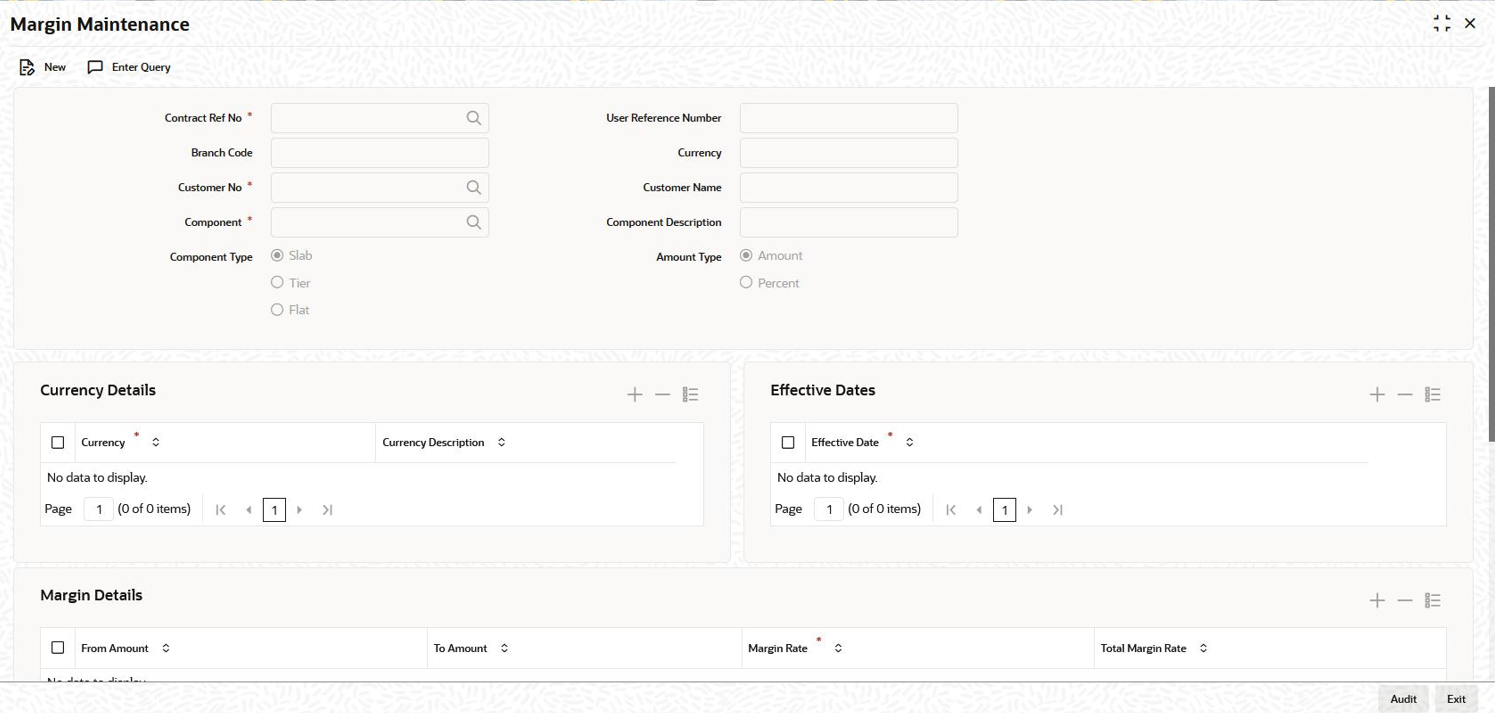Toggle sorting on the Margin Rate column
Screen dimensions: 1495x713
click(839, 648)
